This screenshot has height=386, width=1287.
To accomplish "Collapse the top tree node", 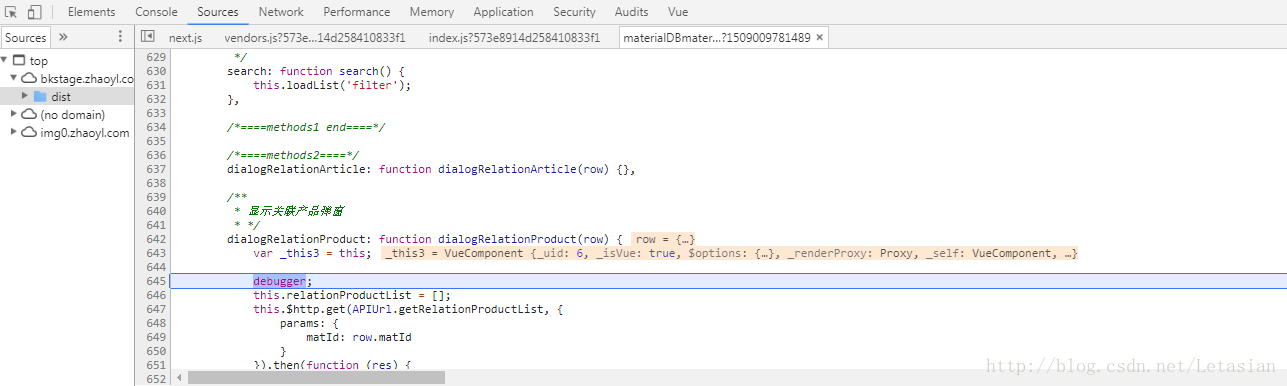I will pos(5,61).
